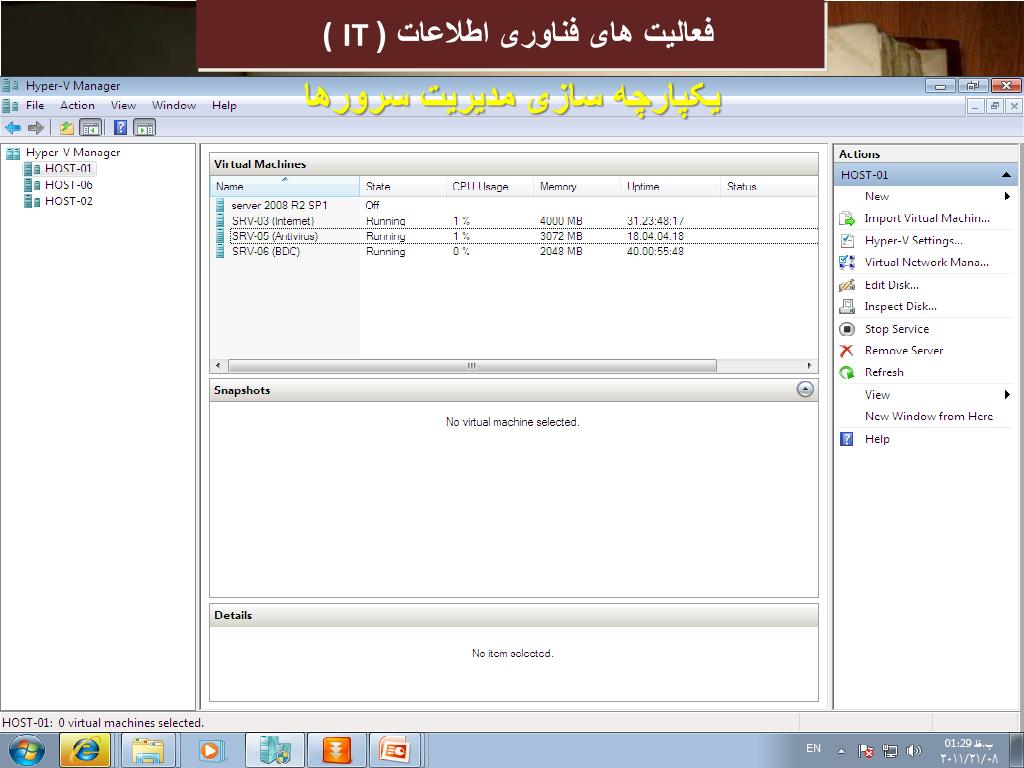Click the Off state cell

pyautogui.click(x=372, y=205)
